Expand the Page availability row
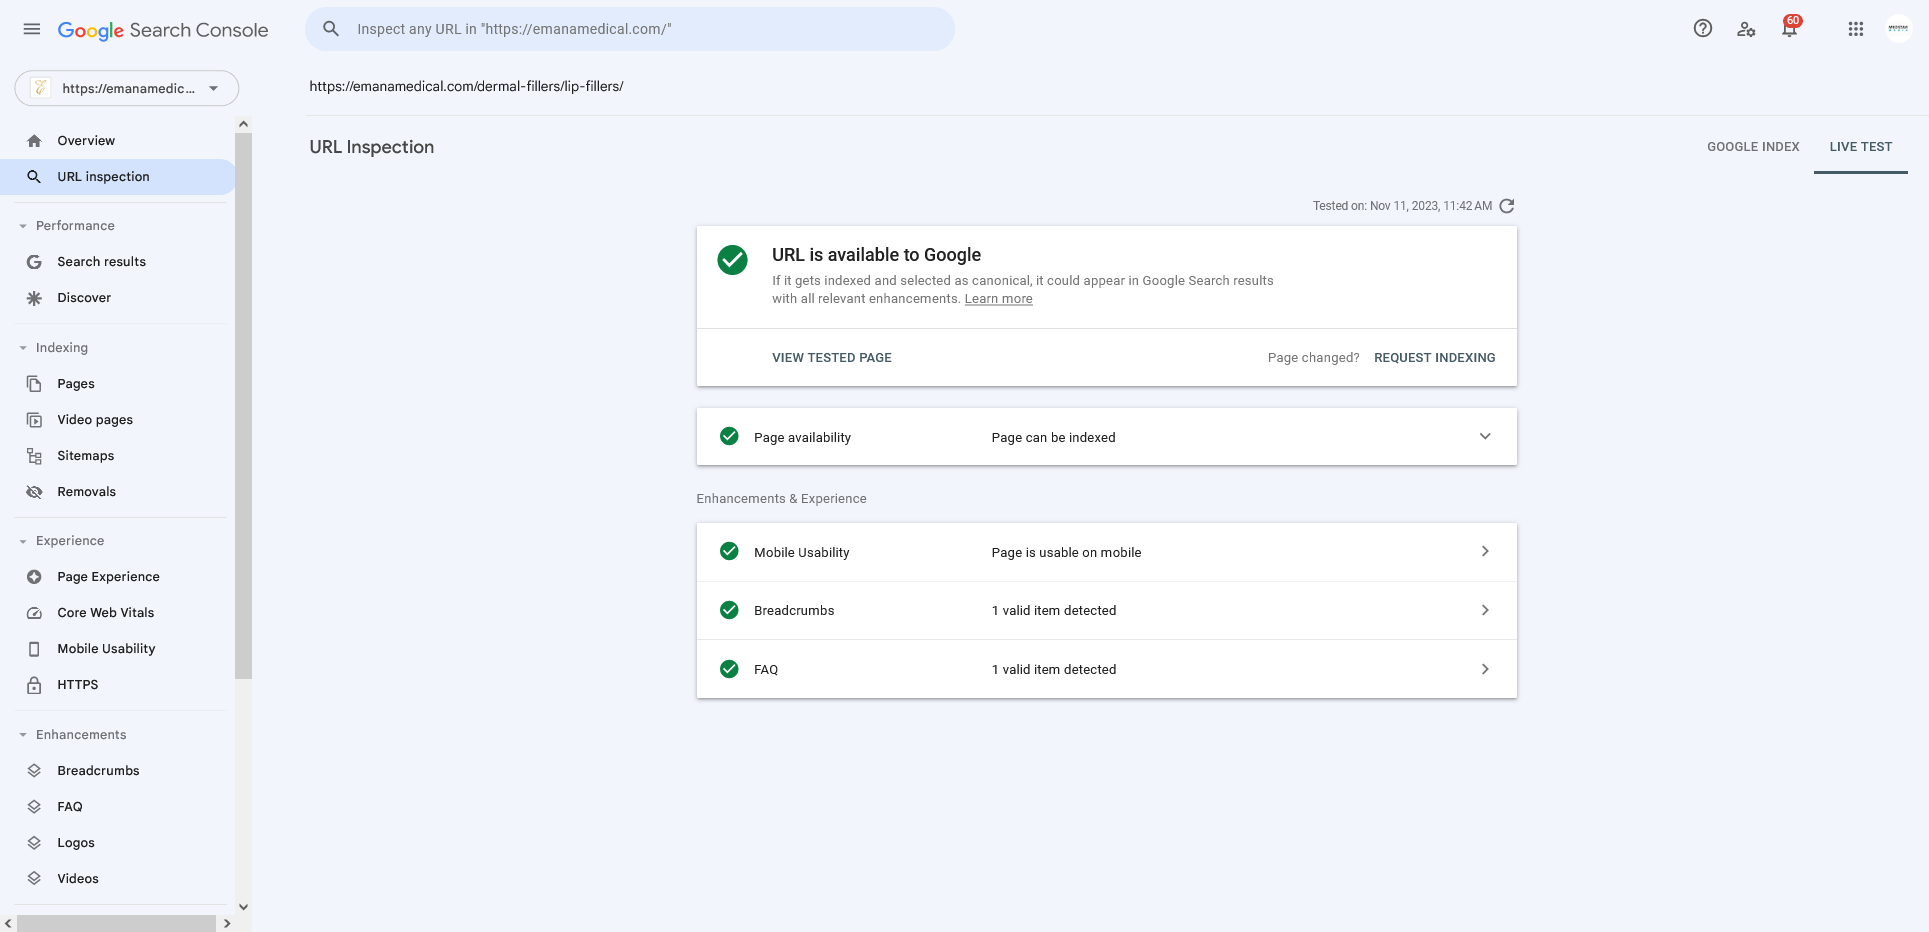1929x932 pixels. coord(1107,437)
